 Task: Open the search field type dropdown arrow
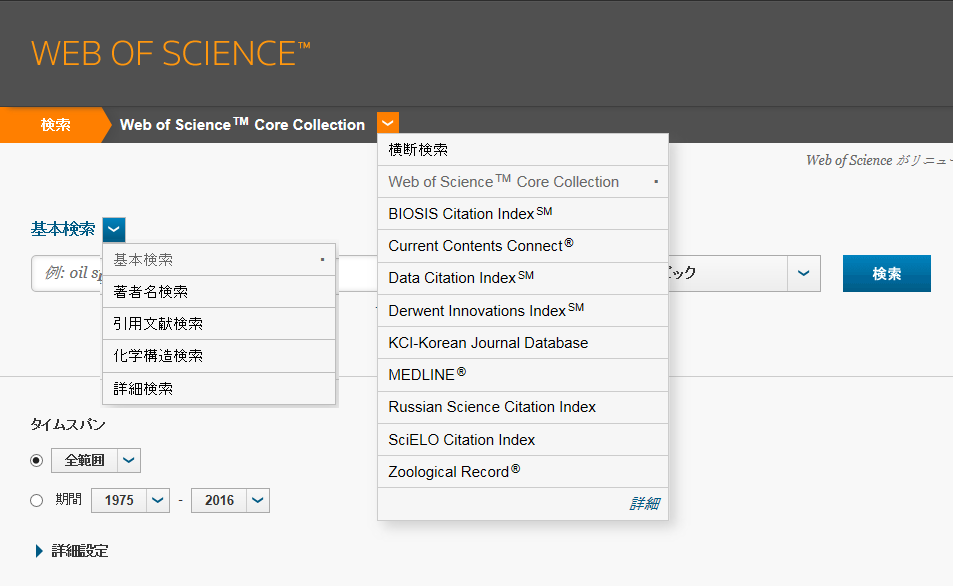[x=803, y=274]
